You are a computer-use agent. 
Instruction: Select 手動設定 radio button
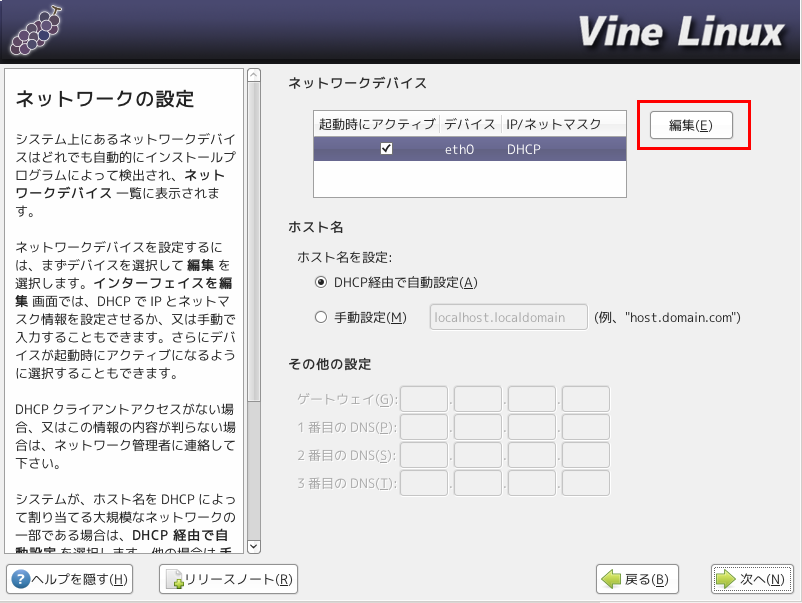321,317
